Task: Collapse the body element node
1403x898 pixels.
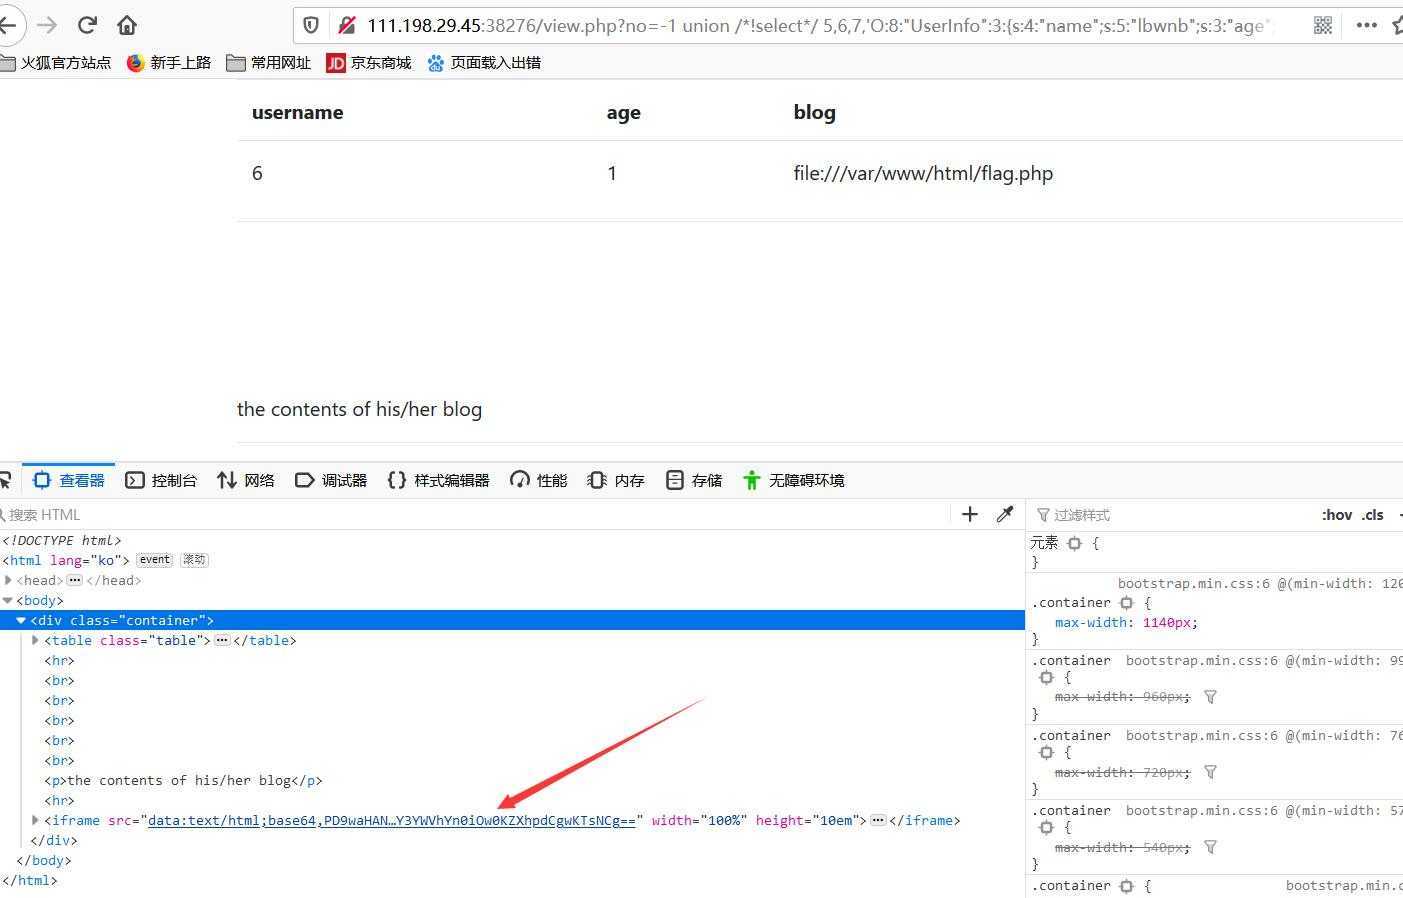Action: pyautogui.click(x=8, y=600)
